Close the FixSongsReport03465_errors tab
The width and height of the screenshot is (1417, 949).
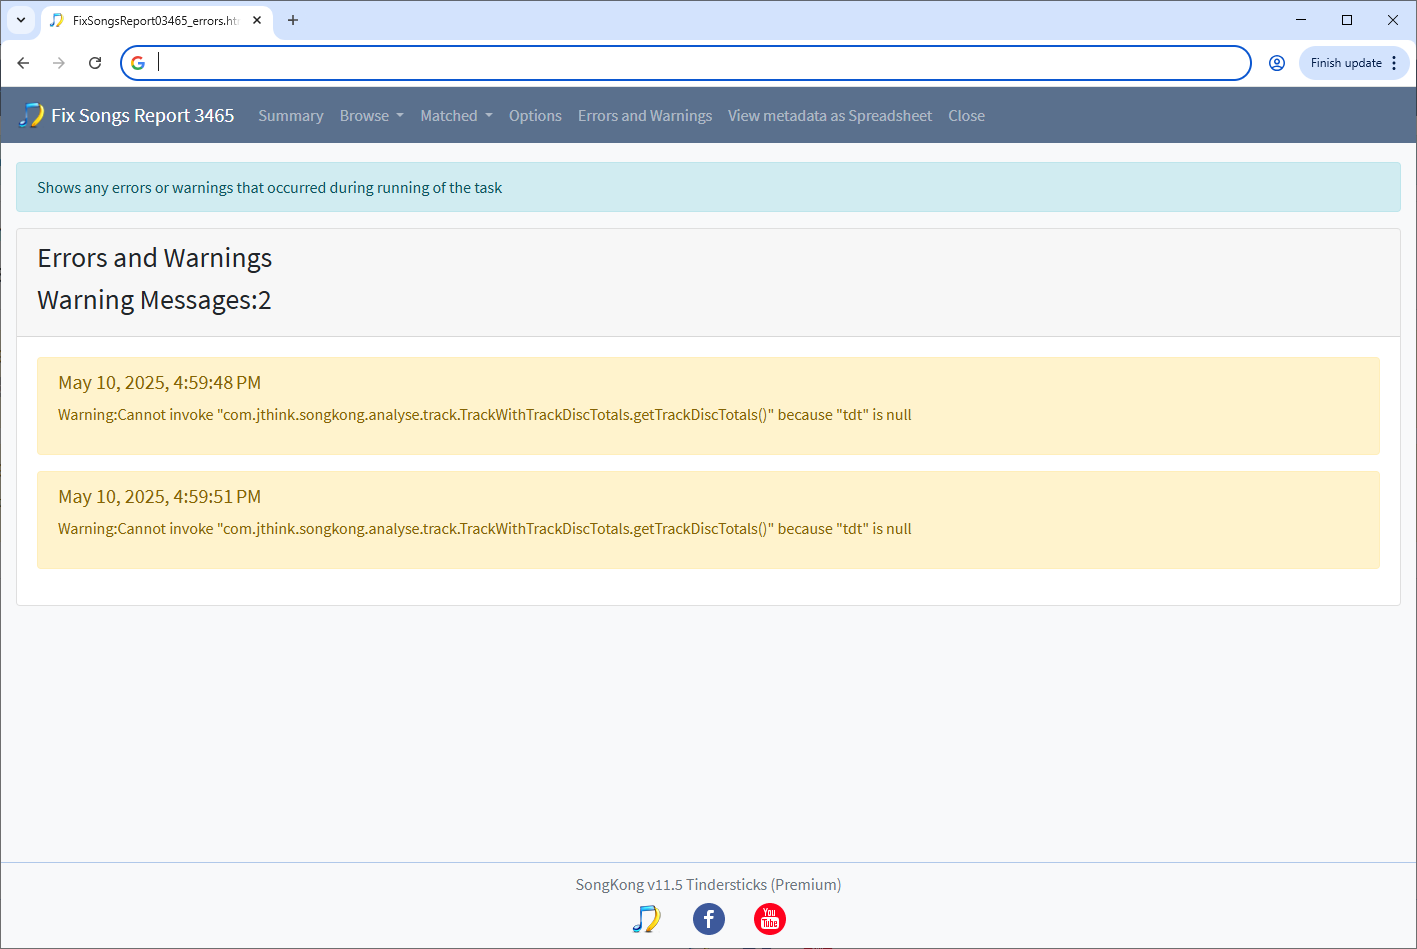[257, 20]
